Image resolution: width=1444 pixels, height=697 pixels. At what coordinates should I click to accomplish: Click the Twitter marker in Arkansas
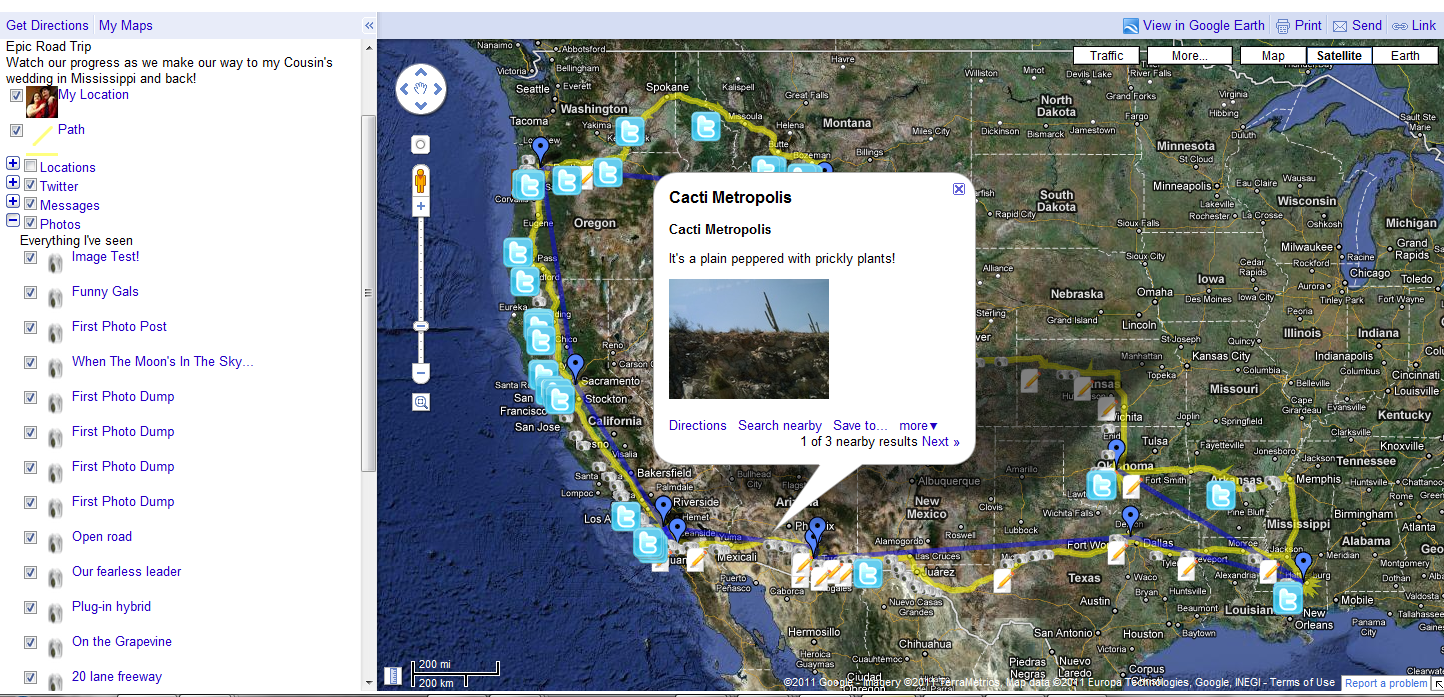coord(1221,496)
